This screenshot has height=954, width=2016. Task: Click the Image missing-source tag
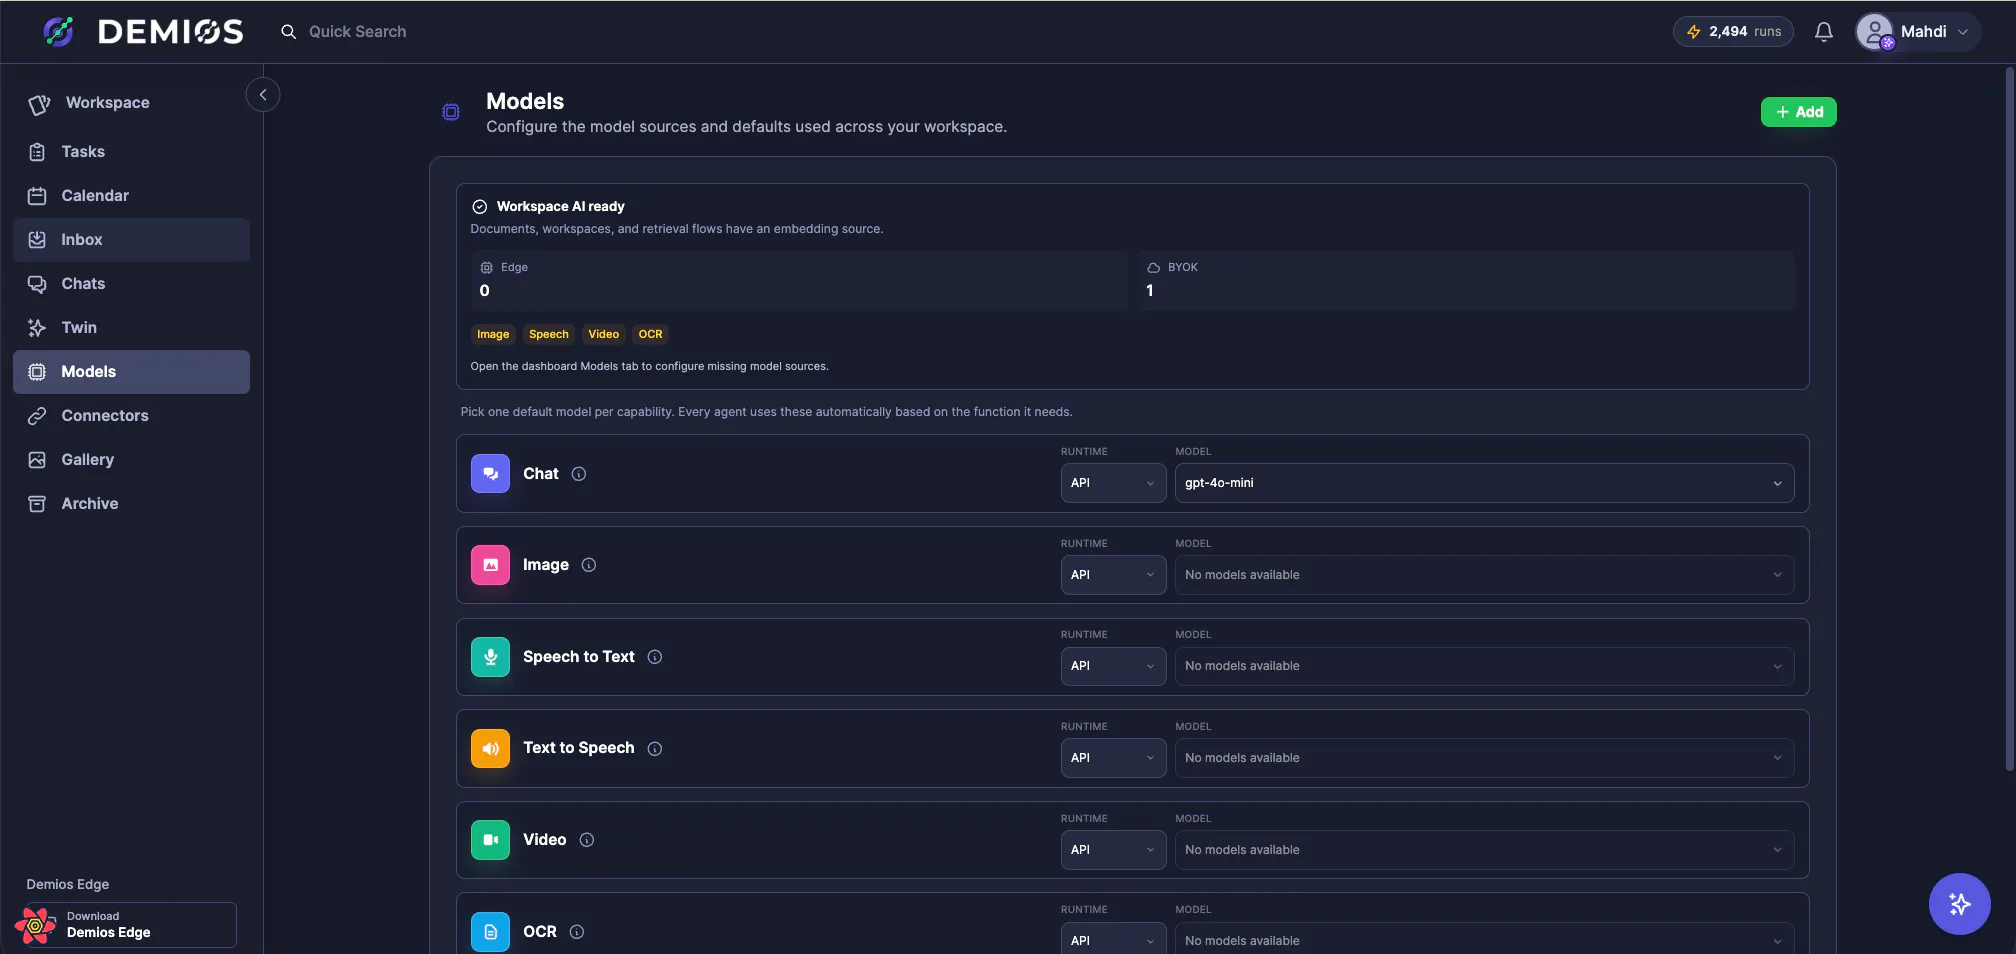pyautogui.click(x=493, y=334)
